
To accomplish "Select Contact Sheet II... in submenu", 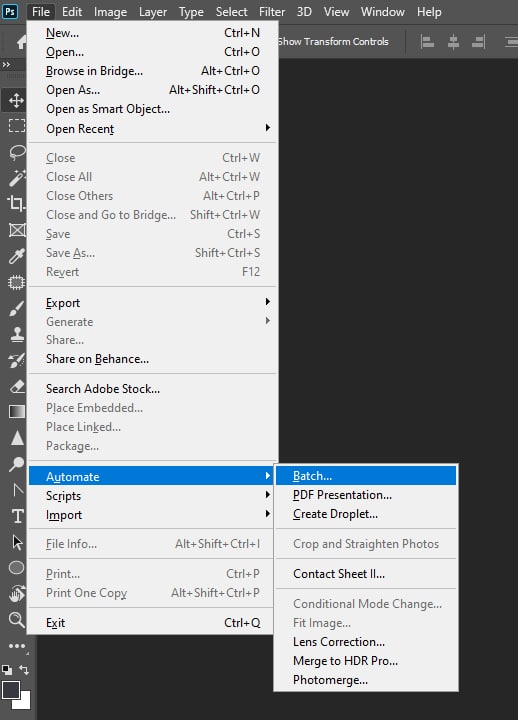I will [366, 574].
